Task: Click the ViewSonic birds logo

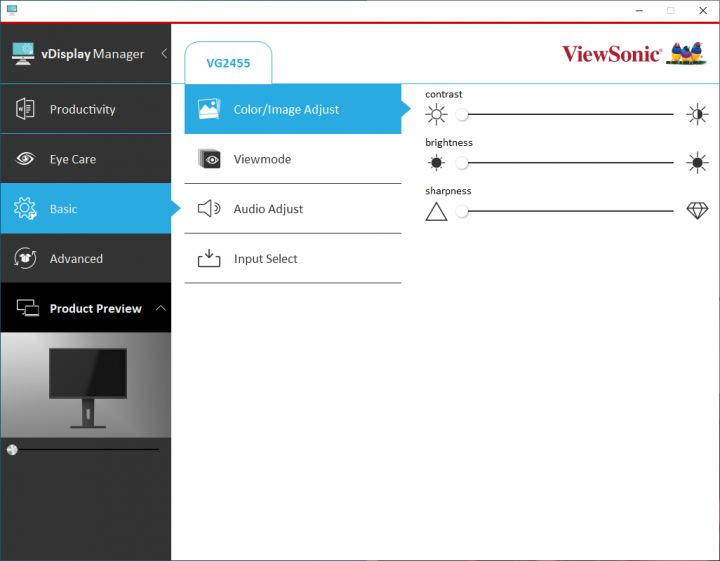Action: coord(686,53)
